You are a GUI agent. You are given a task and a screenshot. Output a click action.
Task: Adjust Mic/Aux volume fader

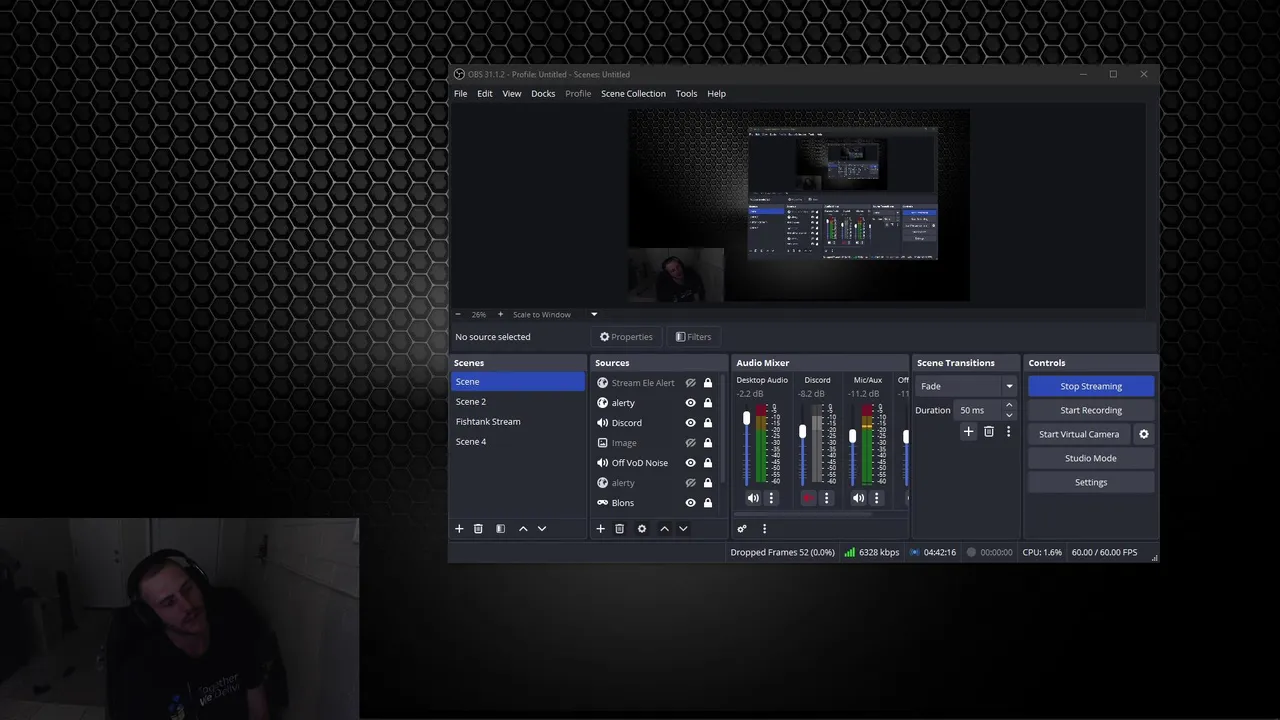pyautogui.click(x=852, y=436)
